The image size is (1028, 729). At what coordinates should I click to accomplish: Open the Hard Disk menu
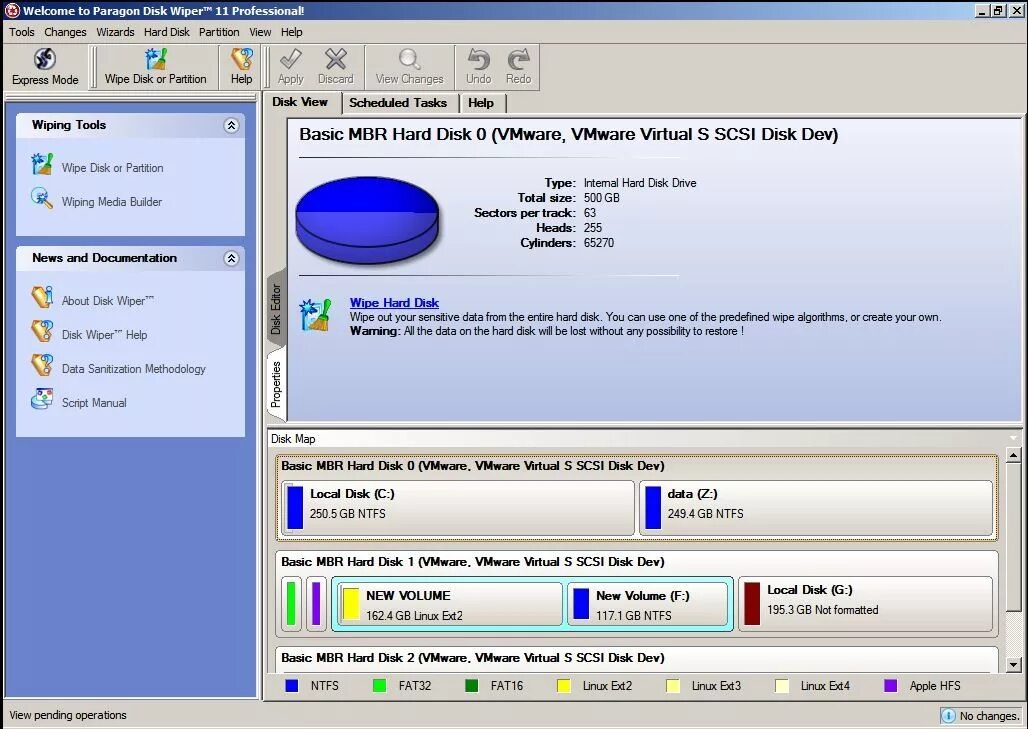(167, 31)
